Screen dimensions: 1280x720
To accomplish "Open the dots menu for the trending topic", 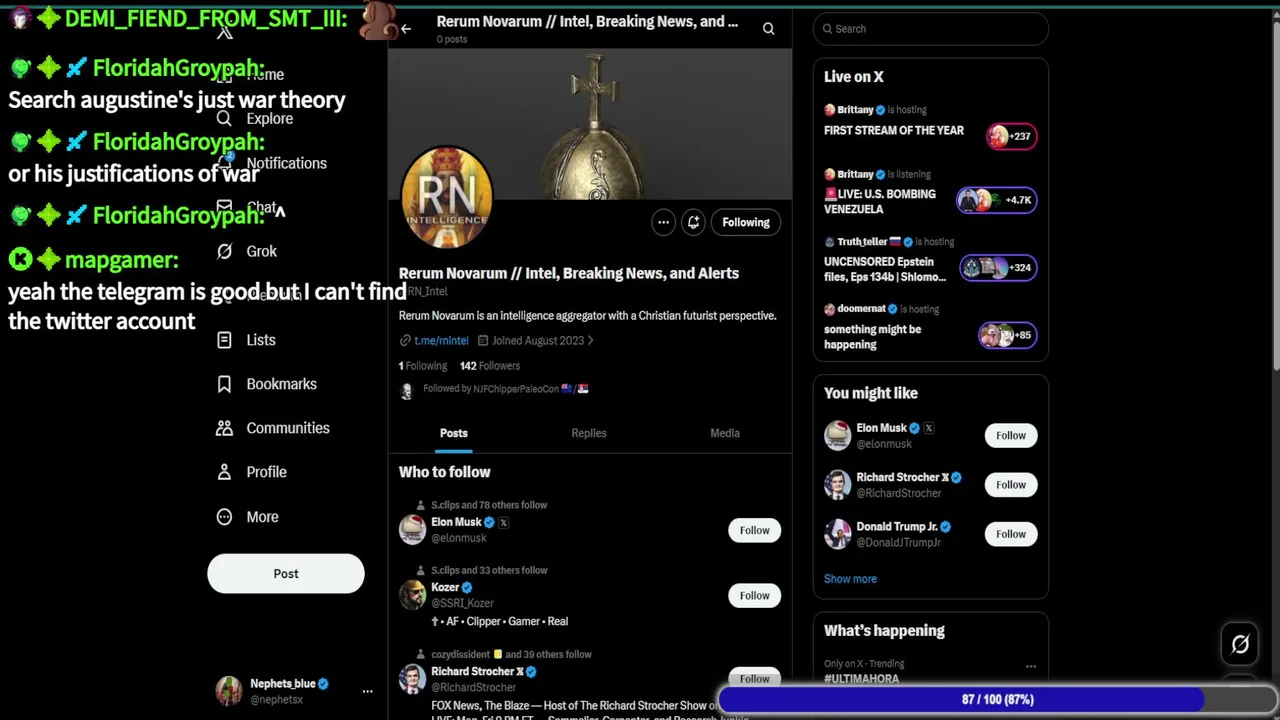I will coord(1030,666).
